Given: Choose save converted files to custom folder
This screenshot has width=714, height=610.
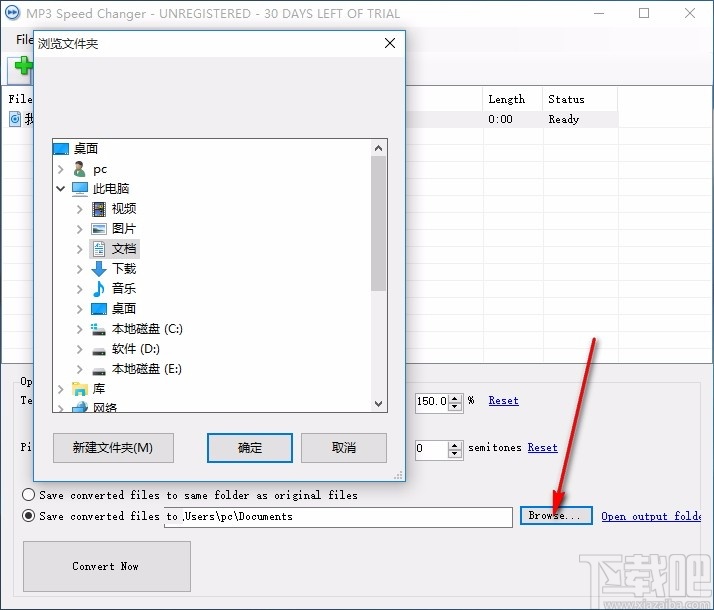Looking at the screenshot, I should pos(28,516).
